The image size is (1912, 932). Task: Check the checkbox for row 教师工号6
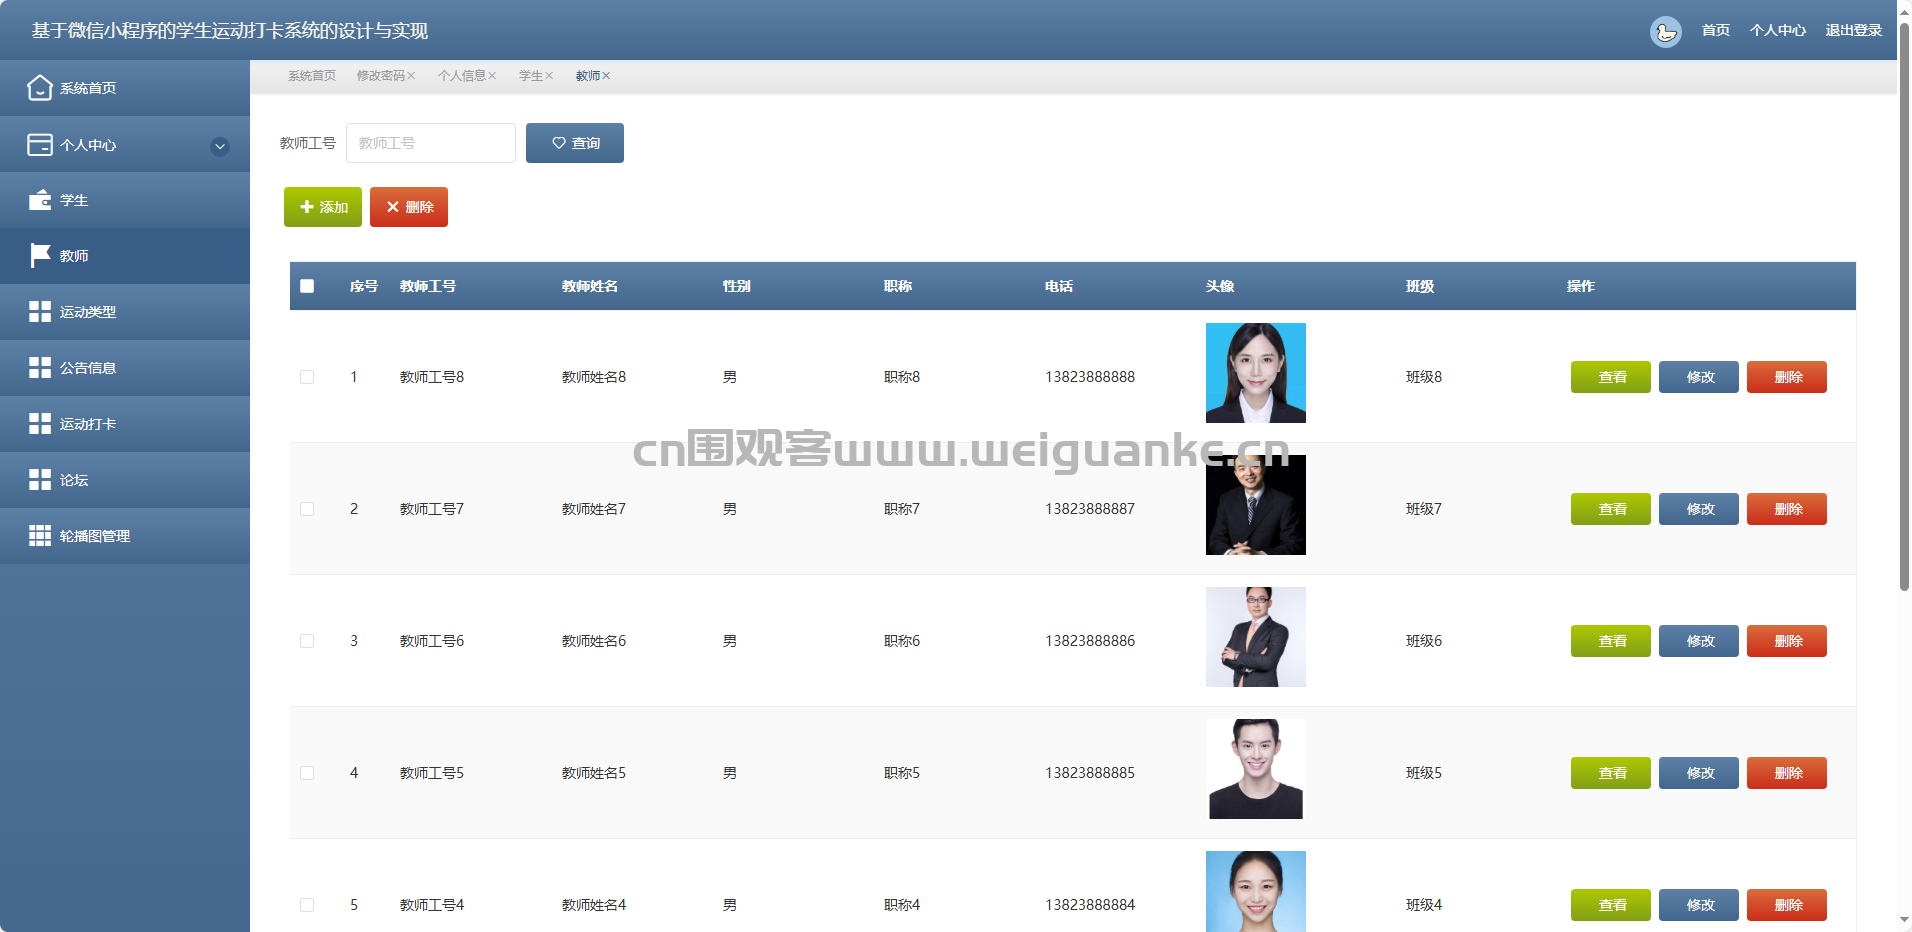[x=307, y=641]
